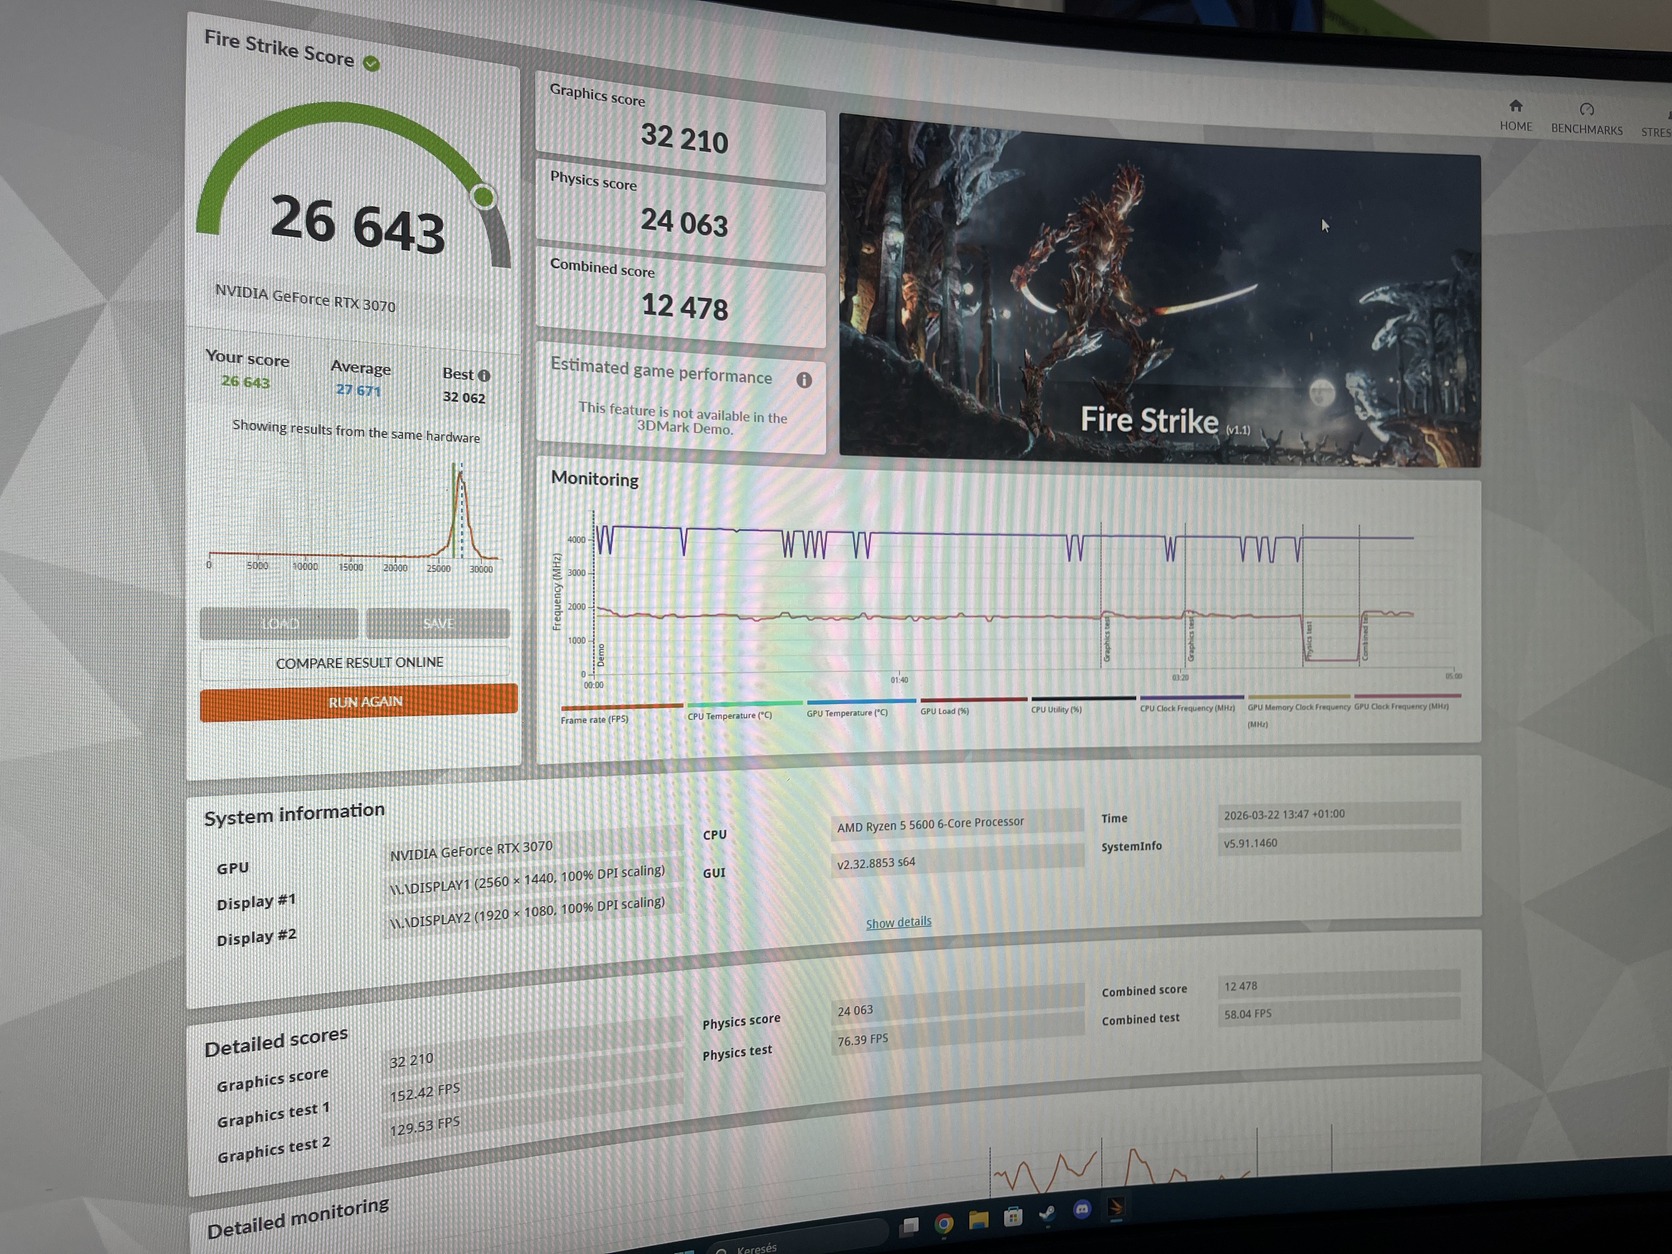Open the Estimated game performance info icon

tap(804, 380)
